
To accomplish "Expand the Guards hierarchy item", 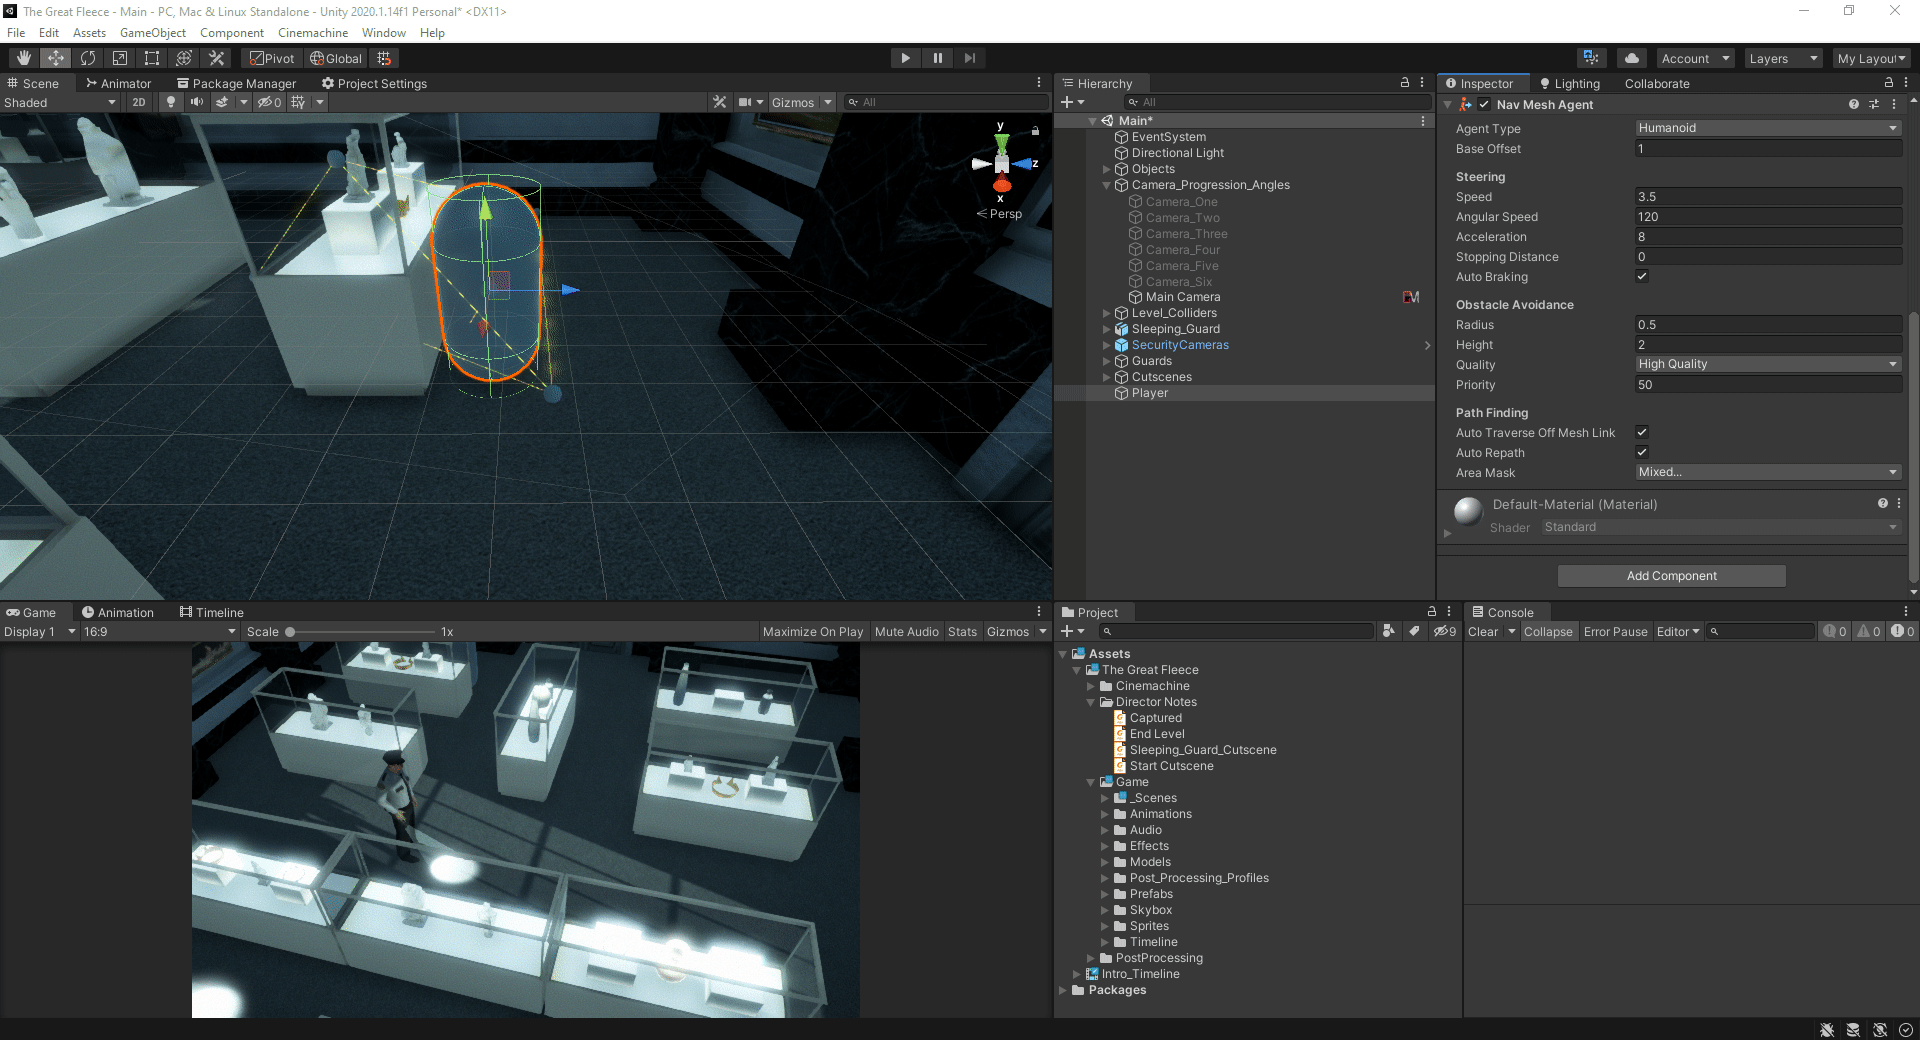I will click(x=1106, y=361).
